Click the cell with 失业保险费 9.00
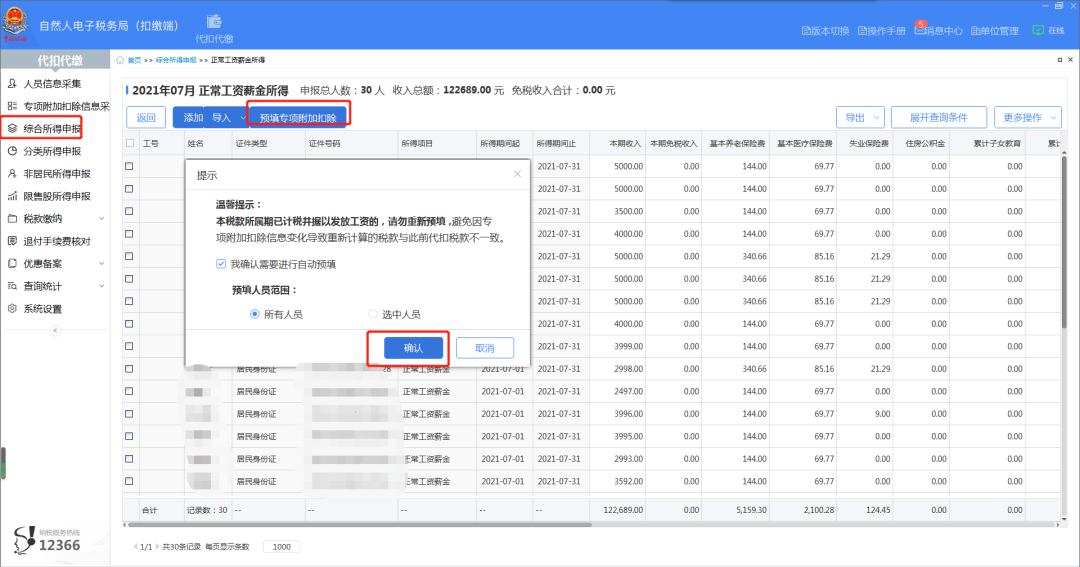 [864, 413]
